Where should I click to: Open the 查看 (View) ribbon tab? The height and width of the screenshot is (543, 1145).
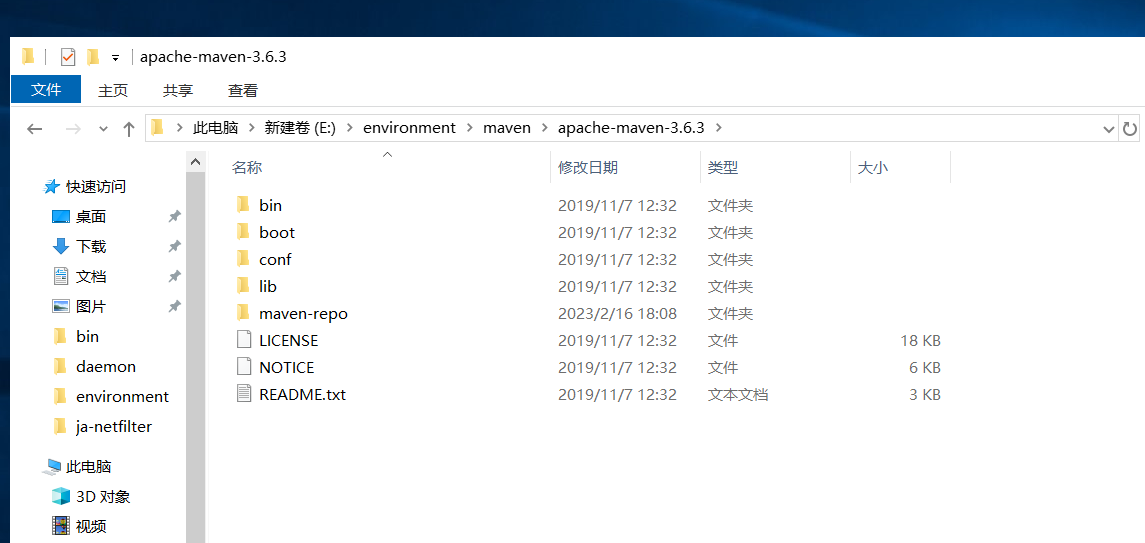[x=243, y=90]
